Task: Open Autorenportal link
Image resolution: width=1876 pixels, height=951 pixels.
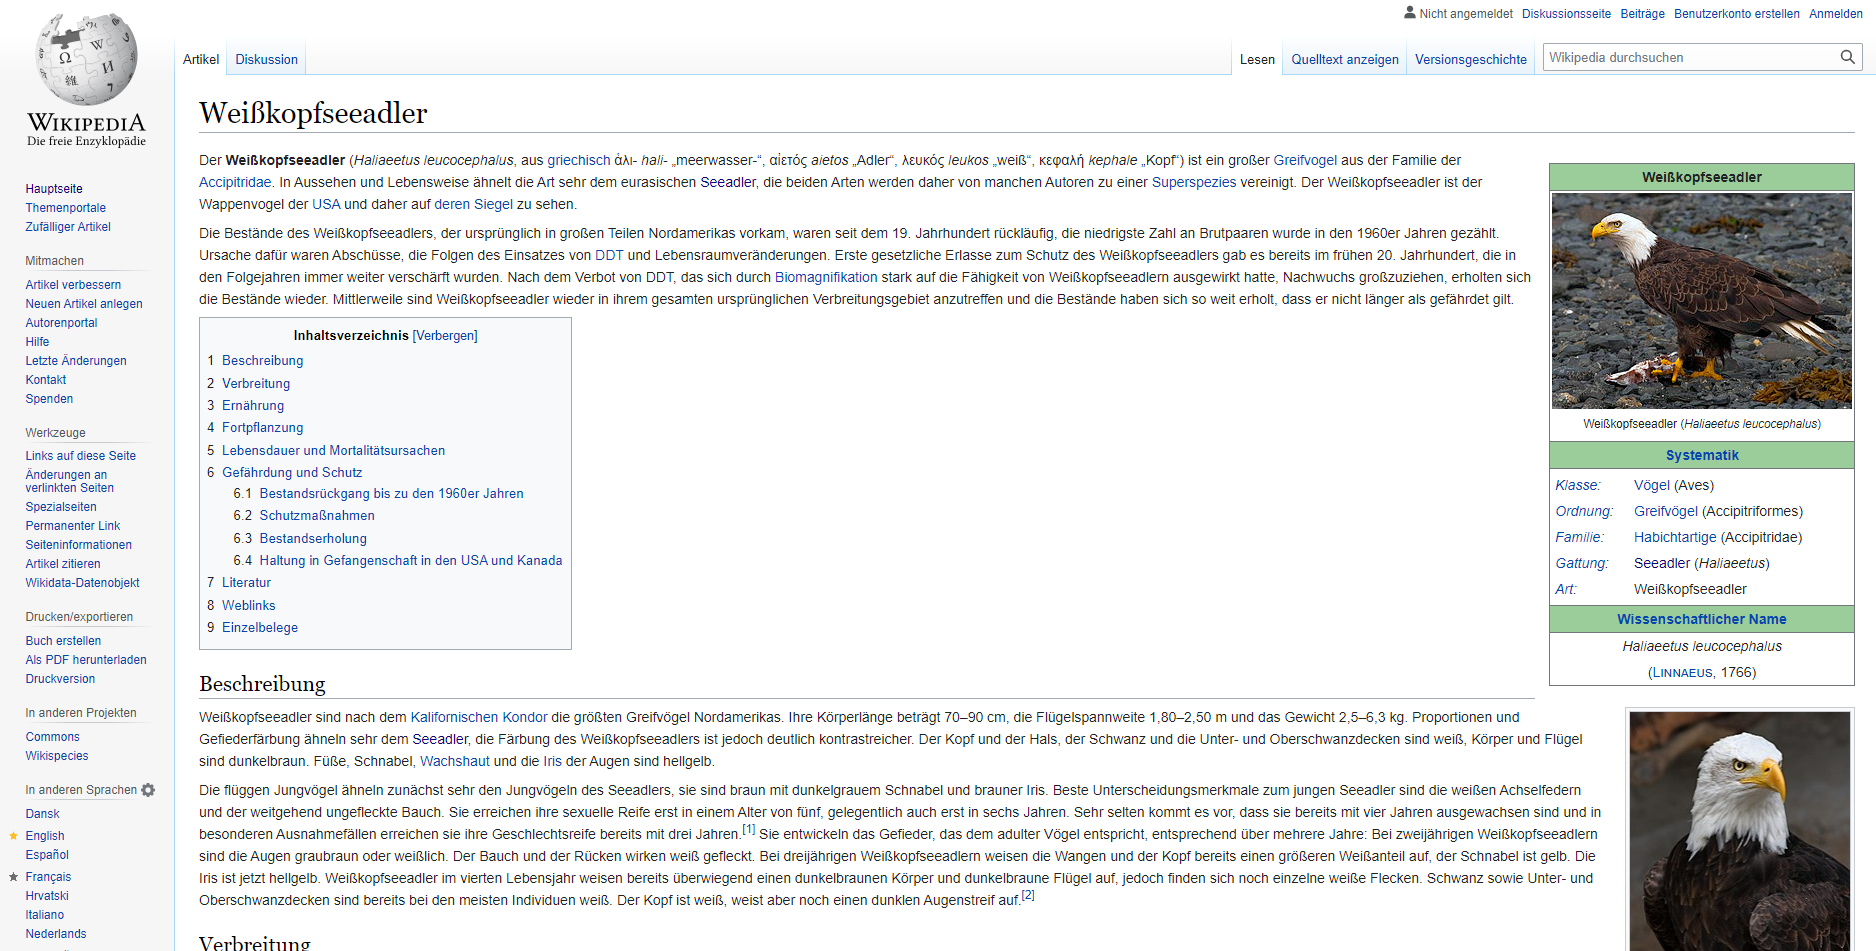Action: (x=61, y=323)
